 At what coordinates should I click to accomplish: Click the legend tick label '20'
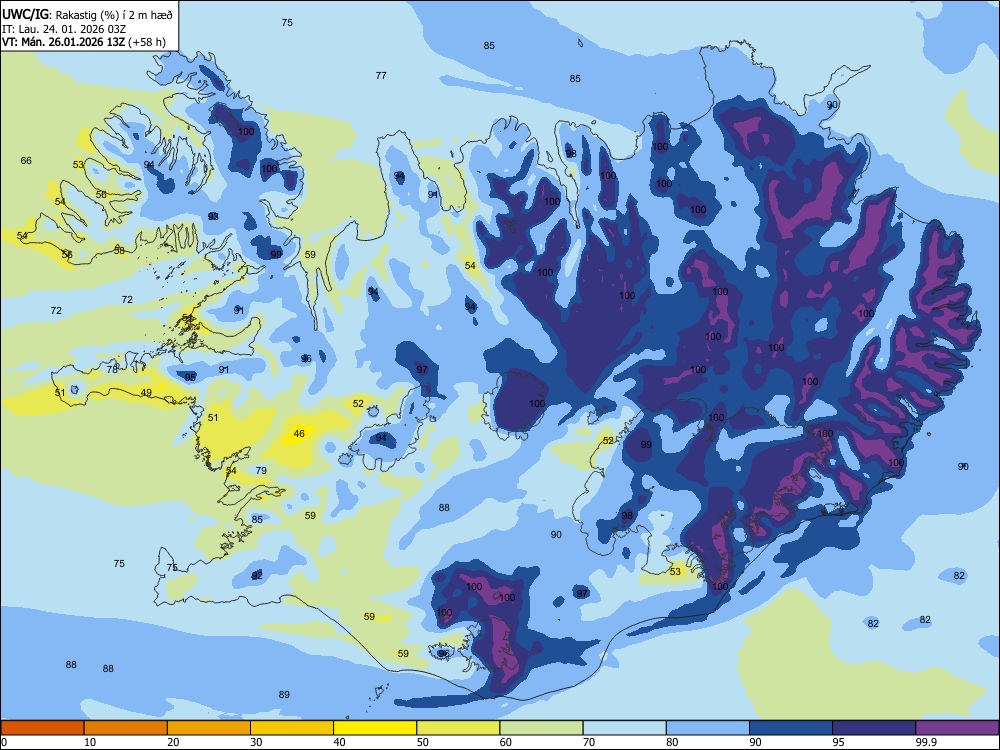[x=173, y=742]
